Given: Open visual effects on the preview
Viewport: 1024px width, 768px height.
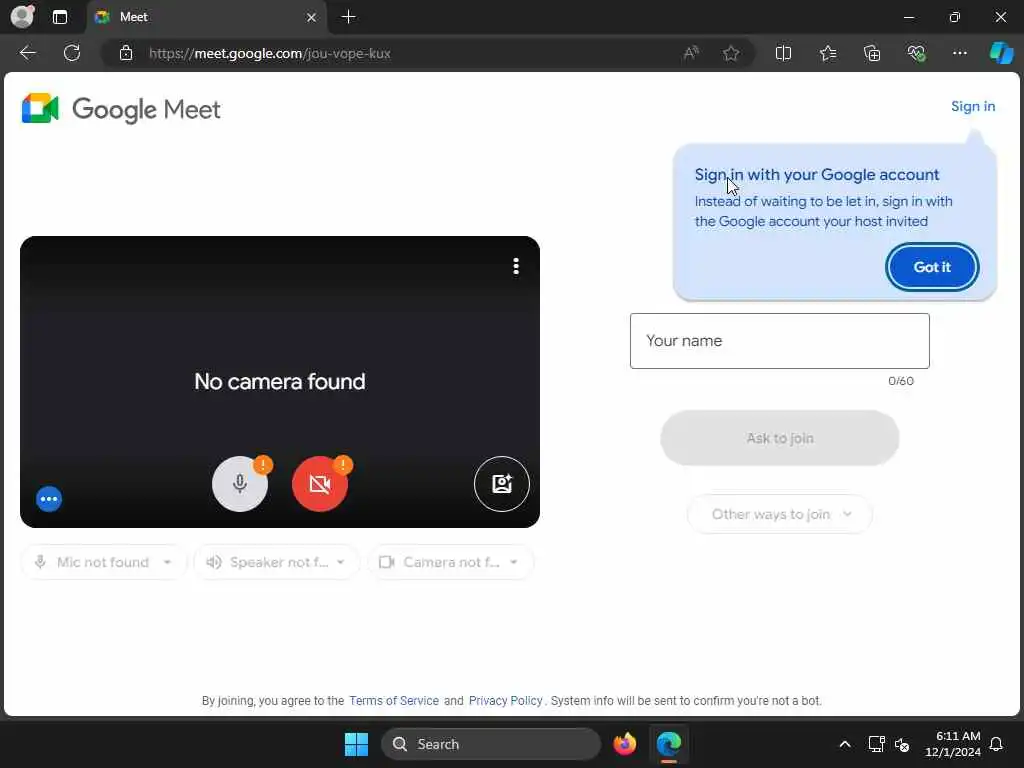Looking at the screenshot, I should (x=502, y=484).
